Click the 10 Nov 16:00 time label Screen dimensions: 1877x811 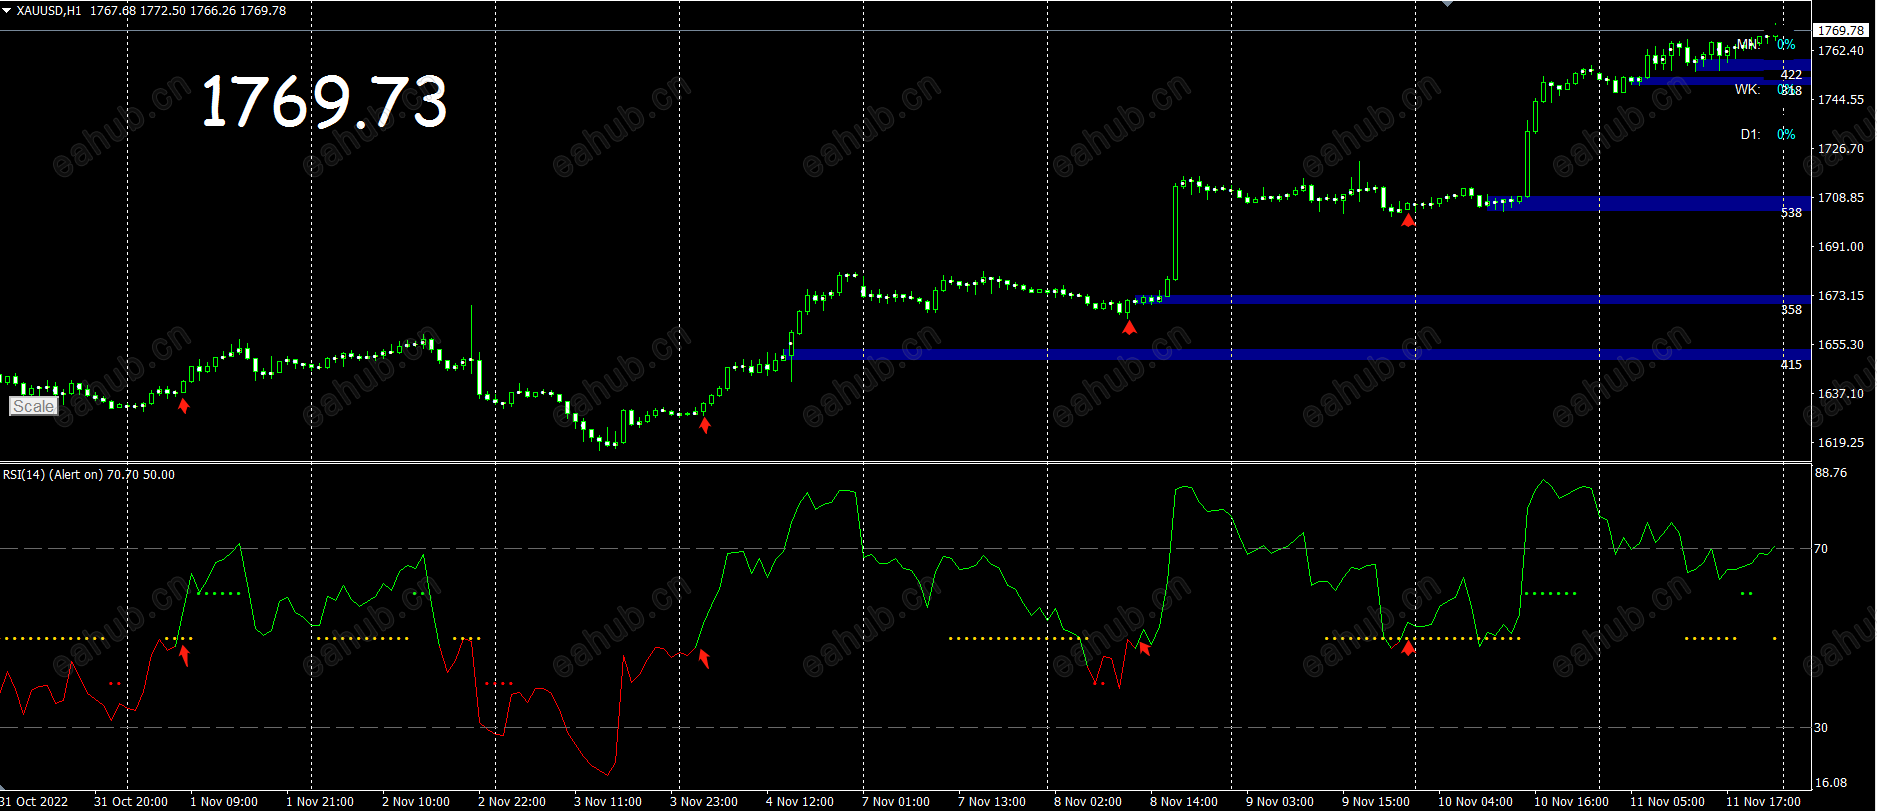coord(1572,802)
